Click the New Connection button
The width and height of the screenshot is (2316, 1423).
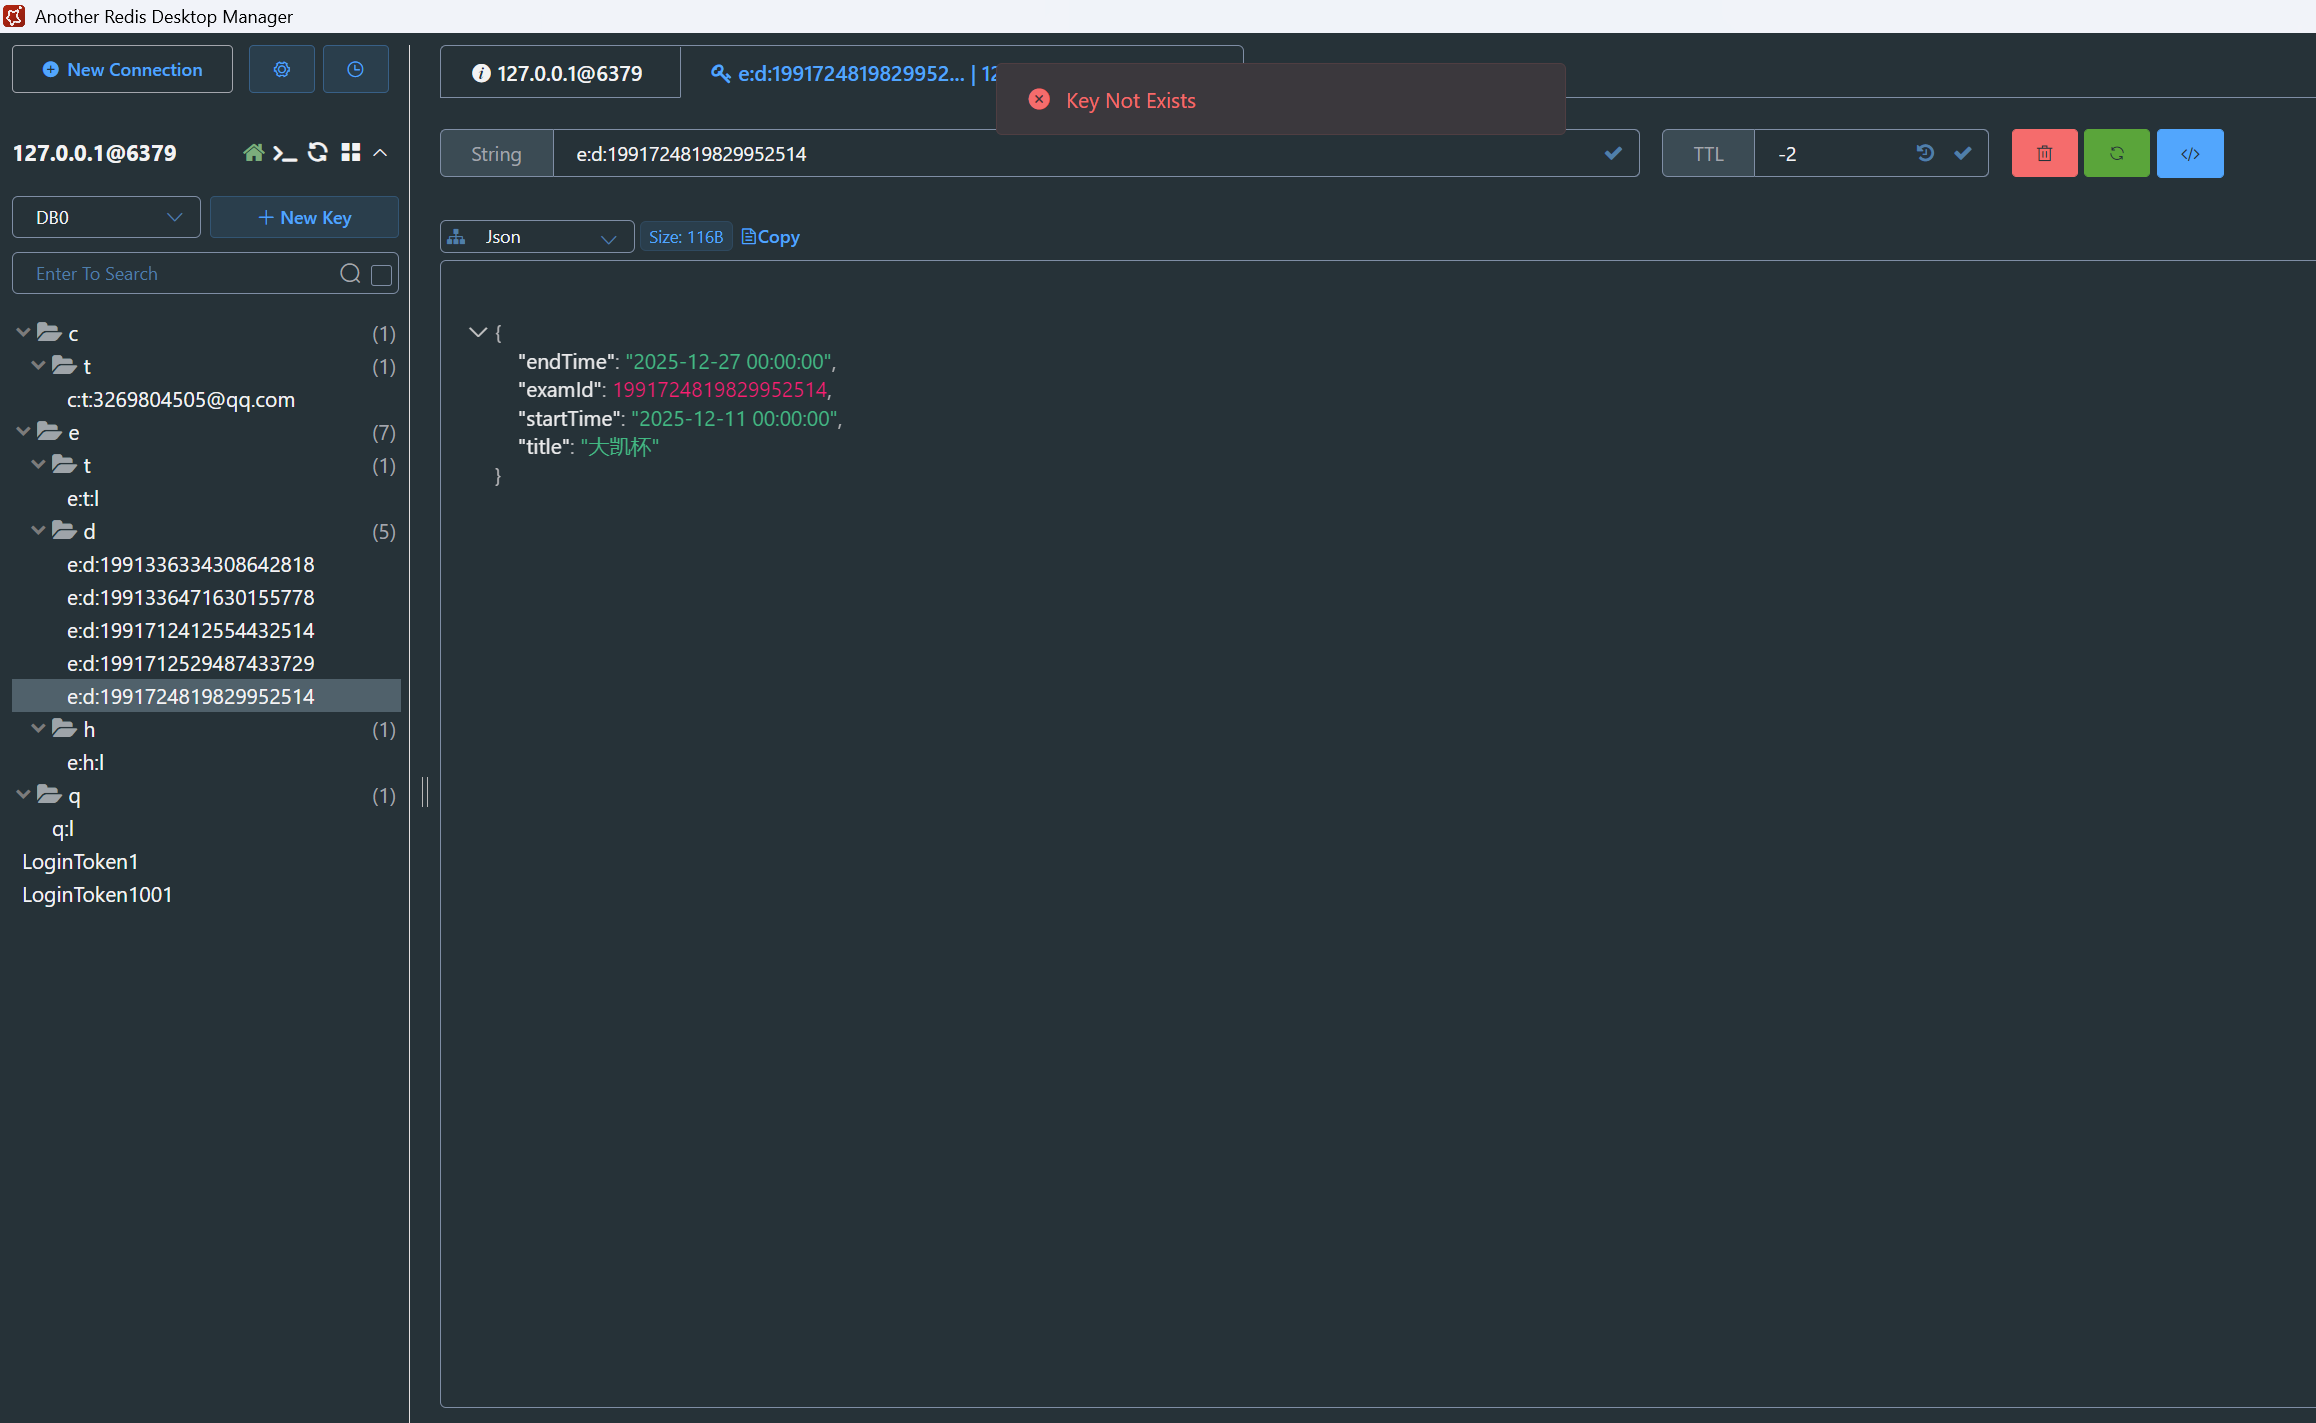click(x=122, y=69)
